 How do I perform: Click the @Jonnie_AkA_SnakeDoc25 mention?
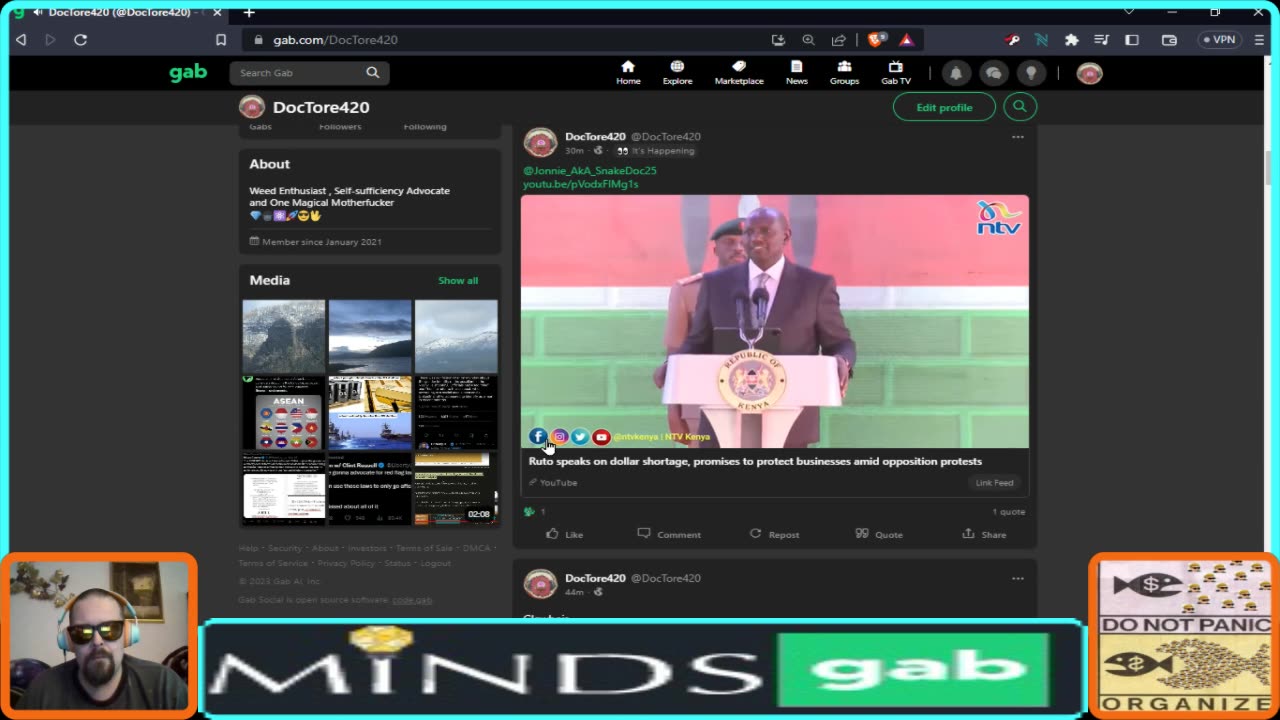coord(590,171)
